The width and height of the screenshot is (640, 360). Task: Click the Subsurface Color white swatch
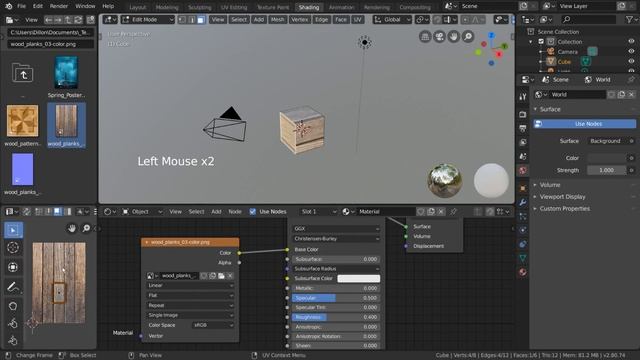click(359, 278)
